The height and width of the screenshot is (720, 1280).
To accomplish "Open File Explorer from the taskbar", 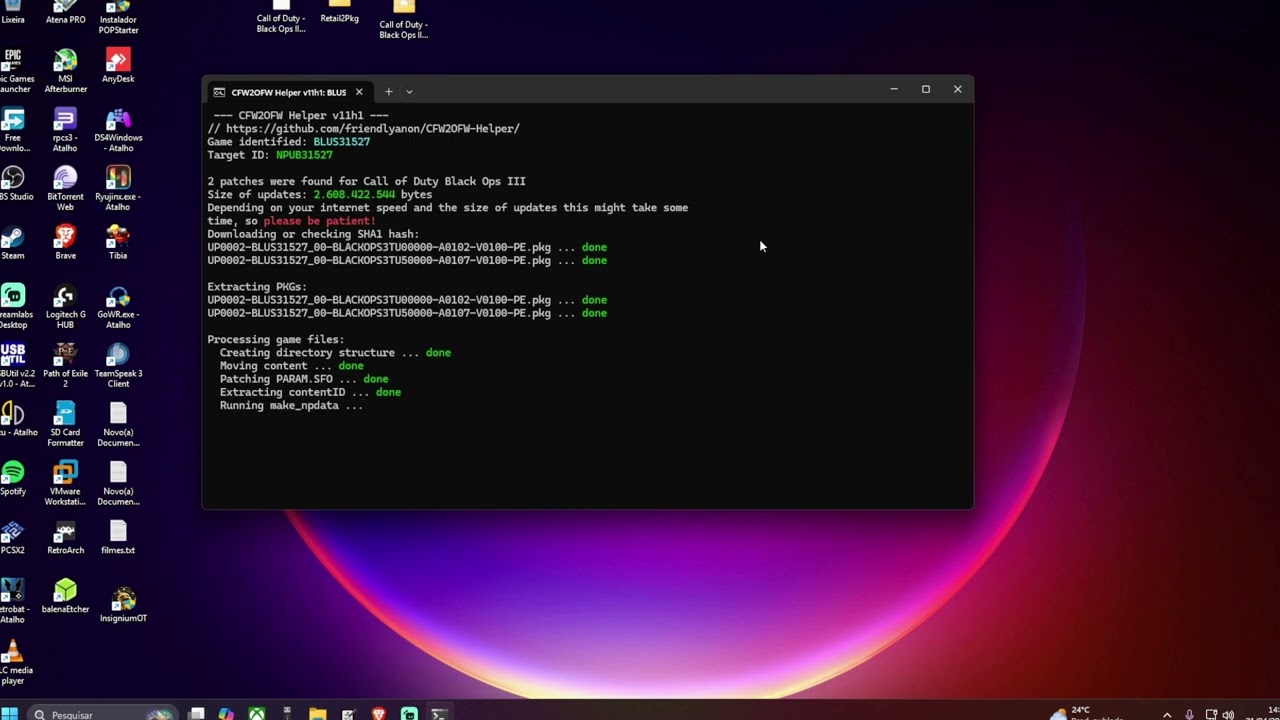I will [x=317, y=714].
